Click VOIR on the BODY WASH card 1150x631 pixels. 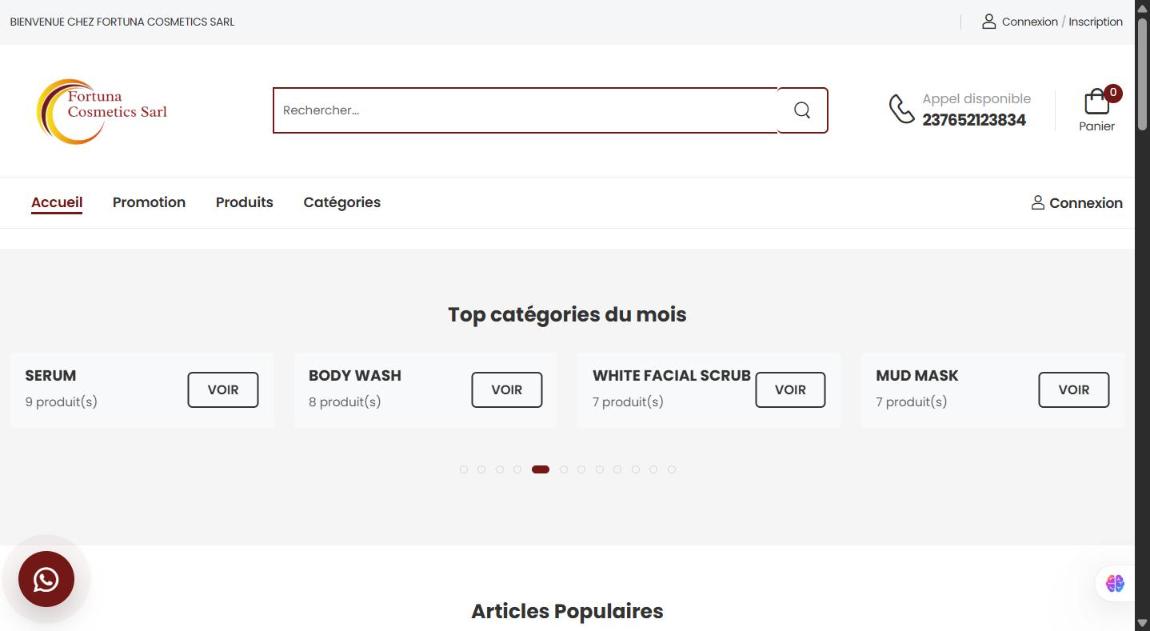click(507, 390)
